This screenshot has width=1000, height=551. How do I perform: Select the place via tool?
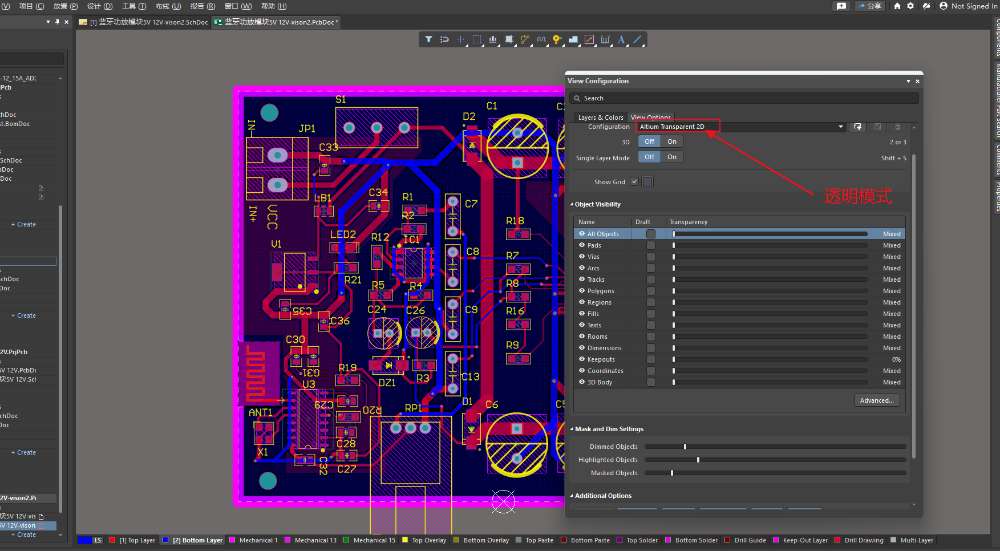pyautogui.click(x=557, y=40)
